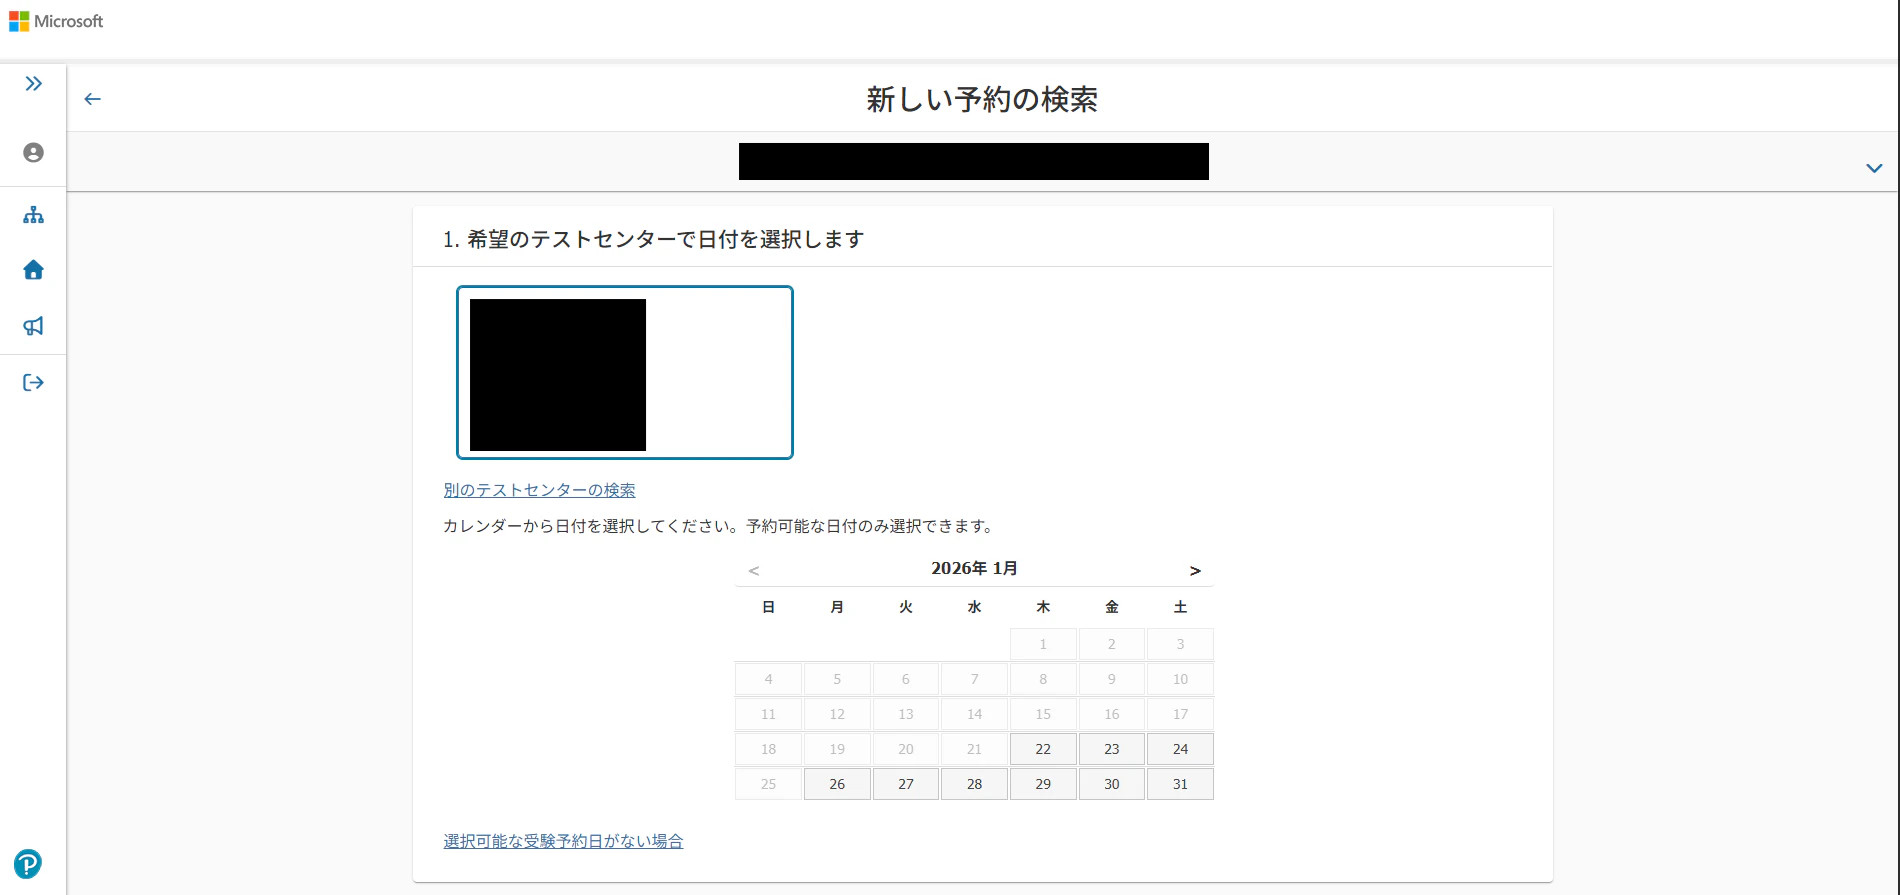This screenshot has width=1900, height=895.
Task: Go to previous month in calendar
Action: click(754, 570)
